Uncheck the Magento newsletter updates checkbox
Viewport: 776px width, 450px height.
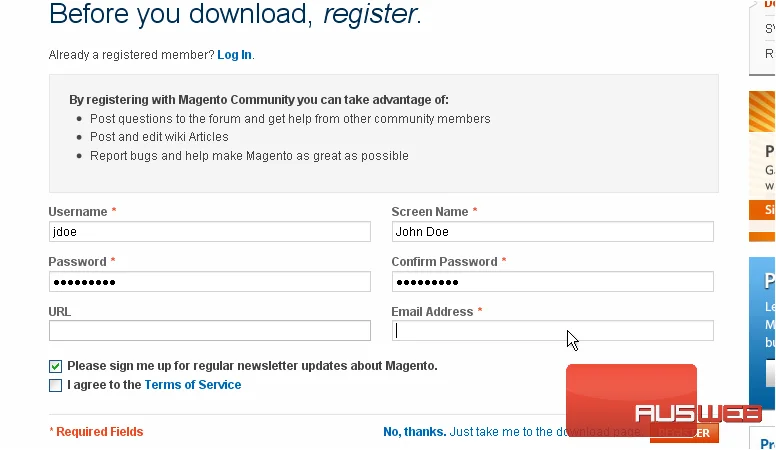[x=55, y=366]
